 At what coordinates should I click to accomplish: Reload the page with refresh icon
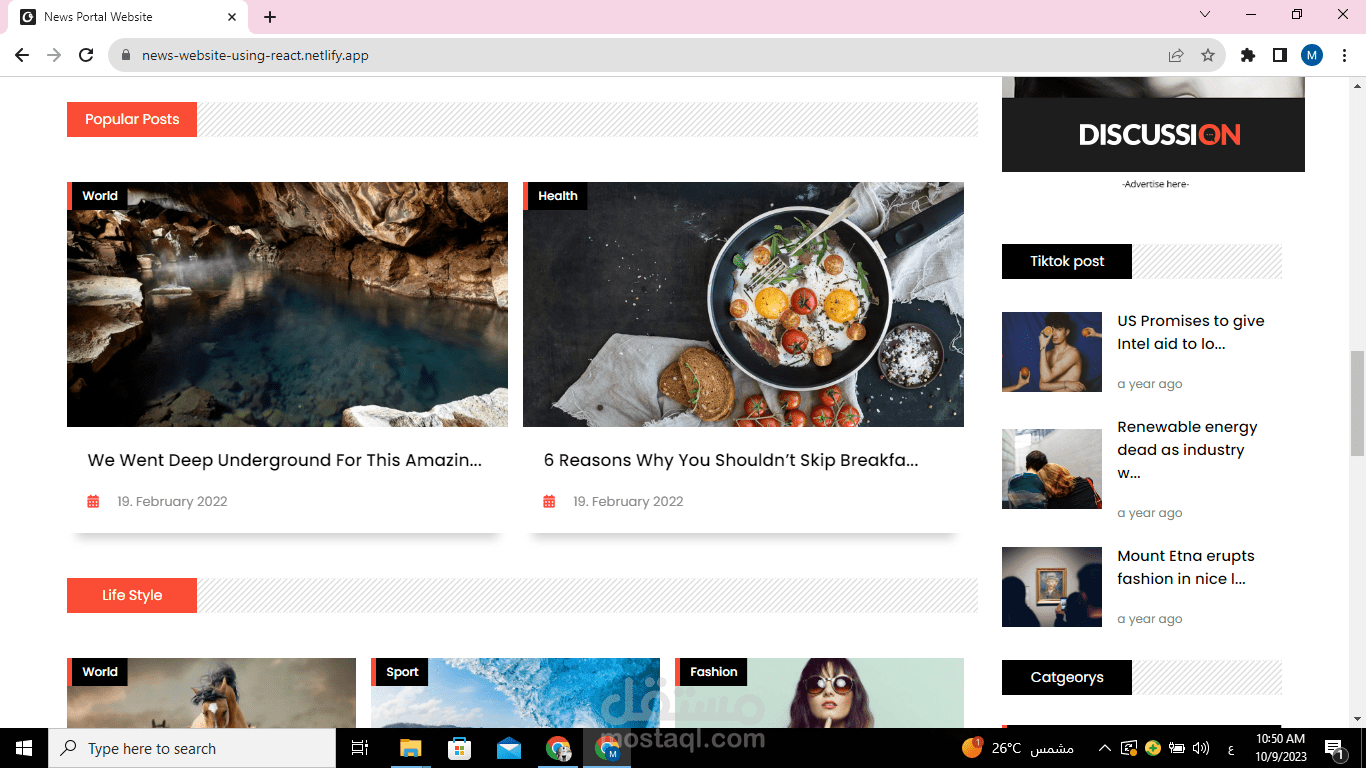point(86,55)
